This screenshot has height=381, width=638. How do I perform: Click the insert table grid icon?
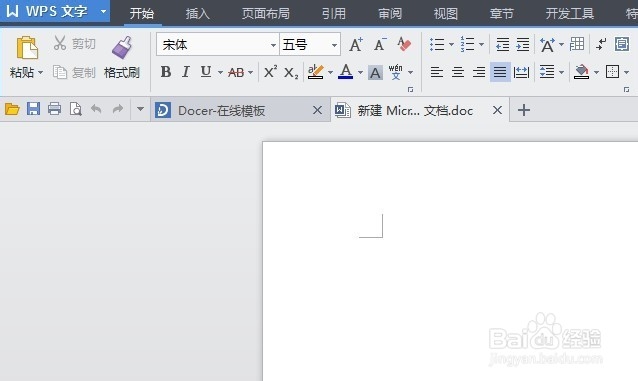pyautogui.click(x=577, y=44)
